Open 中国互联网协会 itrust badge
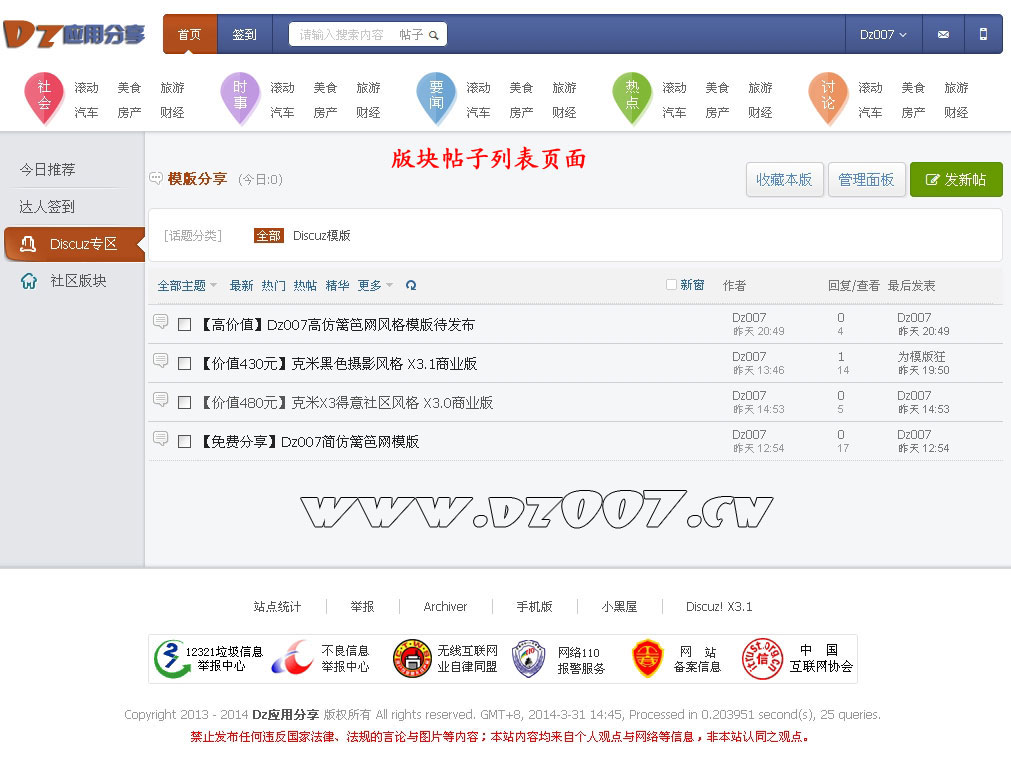Image resolution: width=1011 pixels, height=765 pixels. tap(797, 659)
